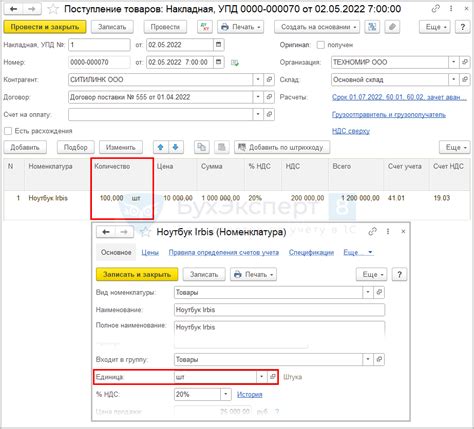Add document to favorites star
474x429 pixels.
coord(53,9)
